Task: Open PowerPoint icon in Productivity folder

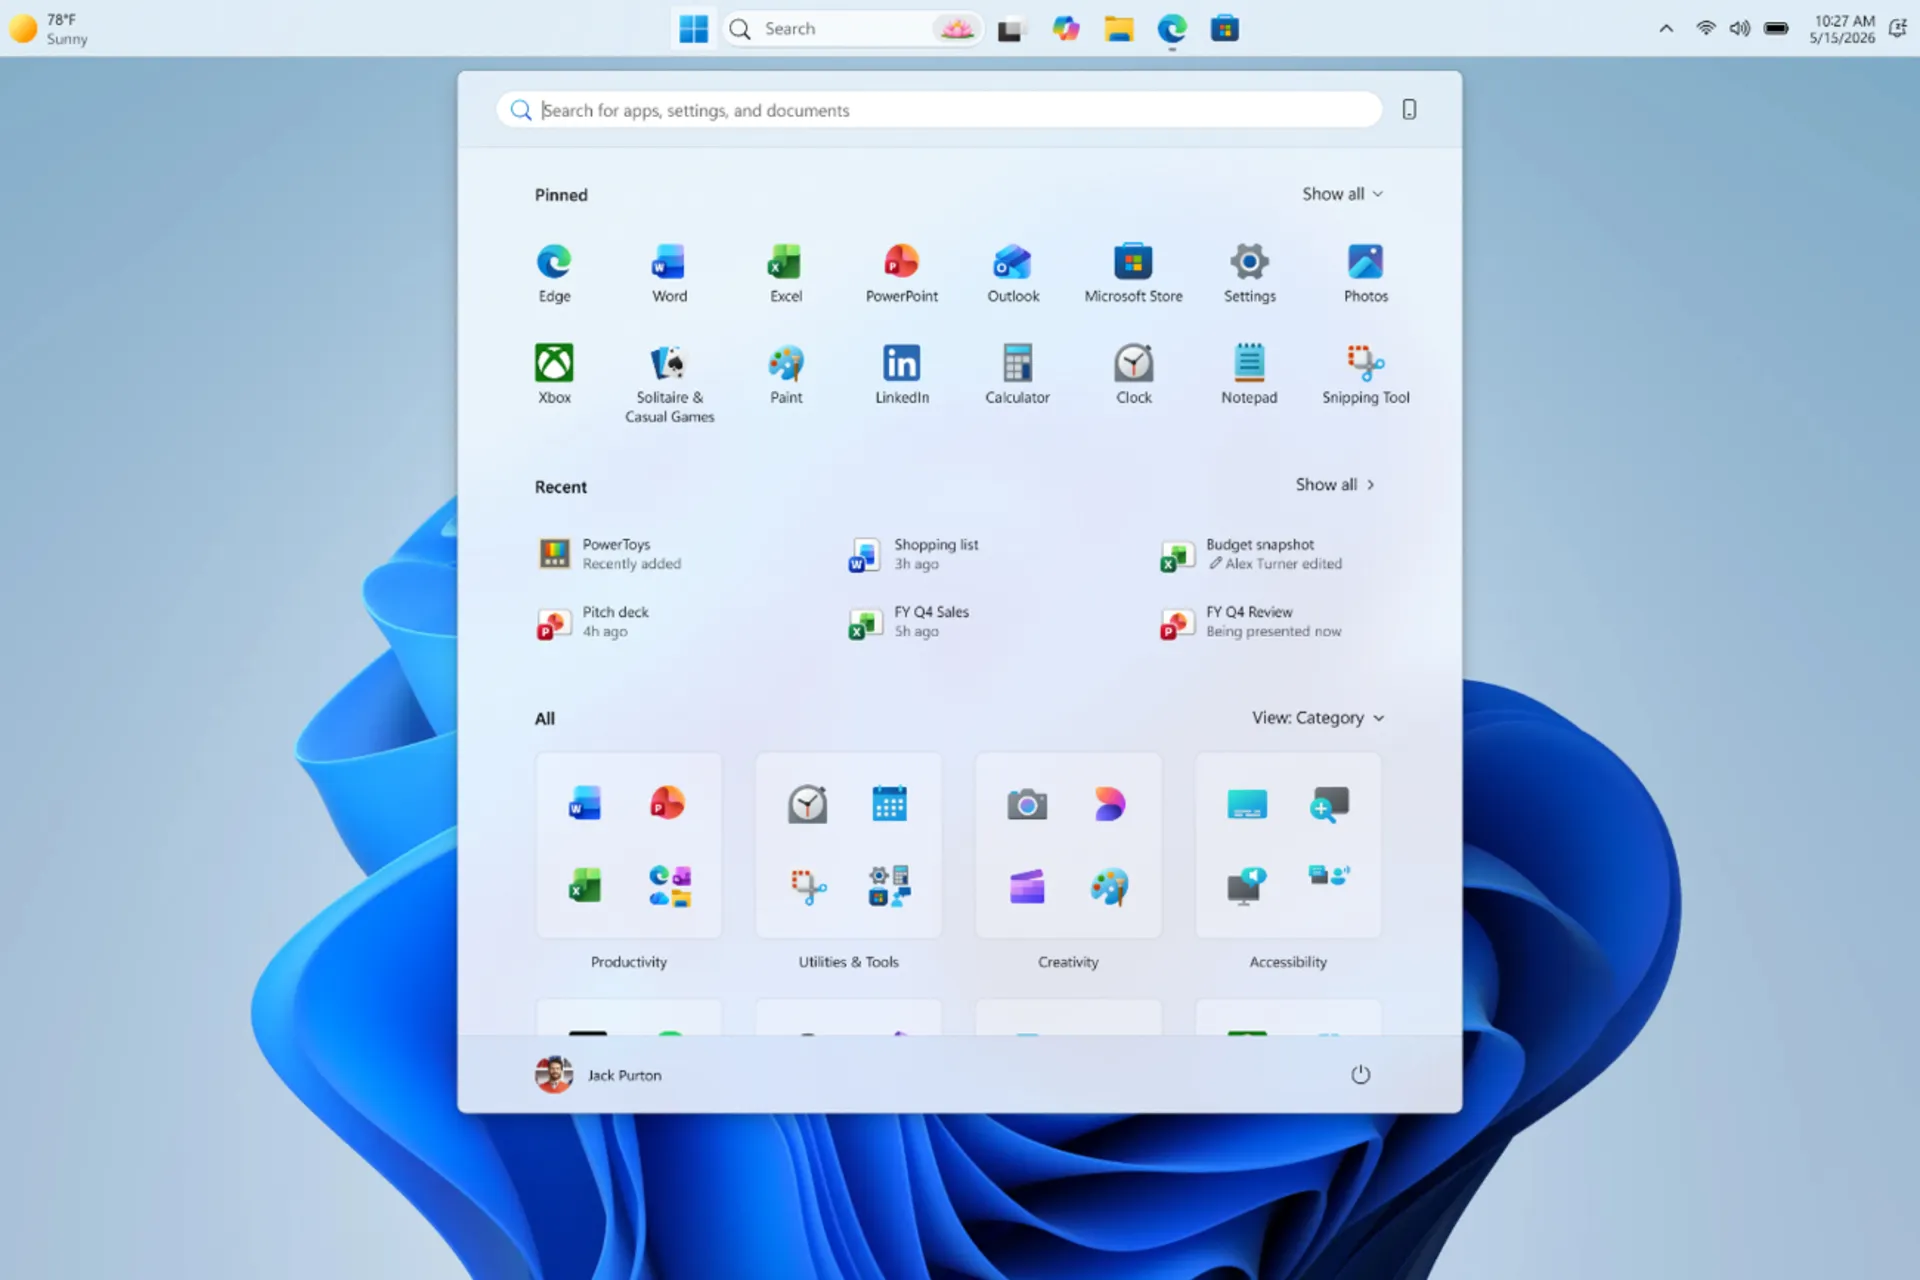Action: pos(668,803)
